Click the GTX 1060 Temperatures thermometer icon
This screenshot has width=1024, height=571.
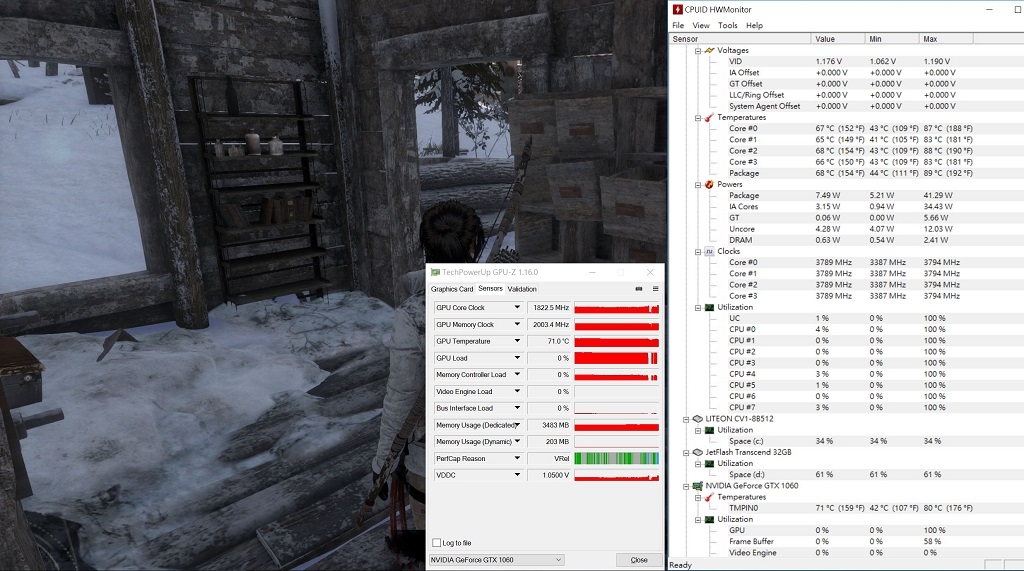(x=709, y=497)
